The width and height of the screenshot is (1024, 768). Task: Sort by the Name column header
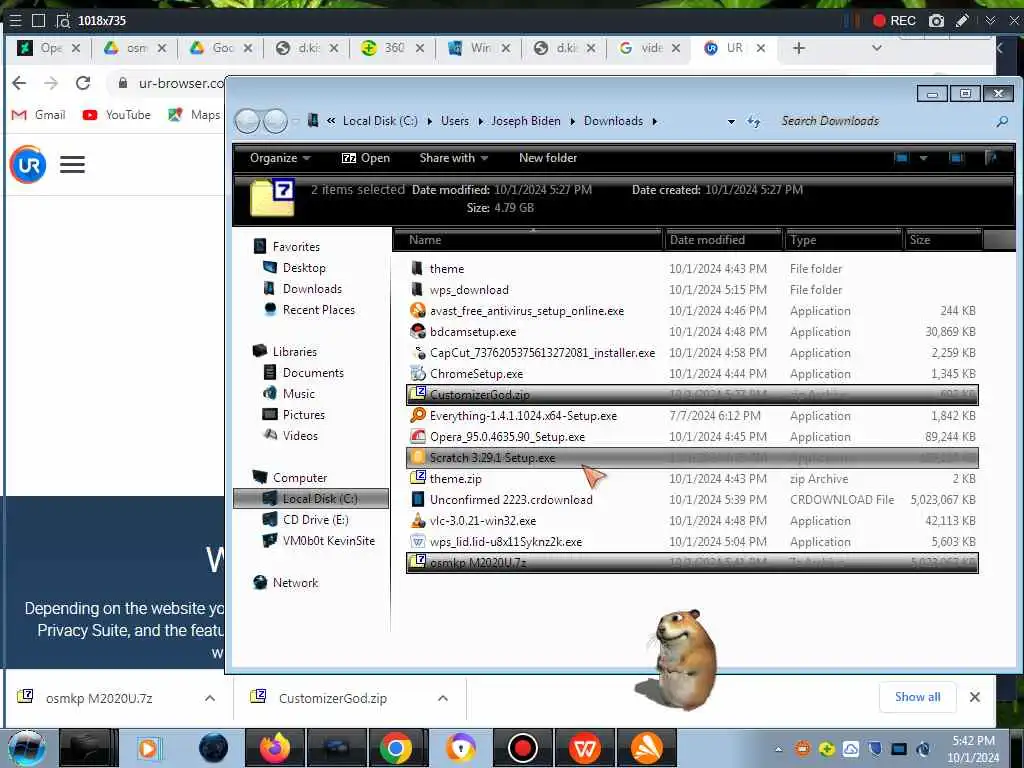[x=528, y=240]
